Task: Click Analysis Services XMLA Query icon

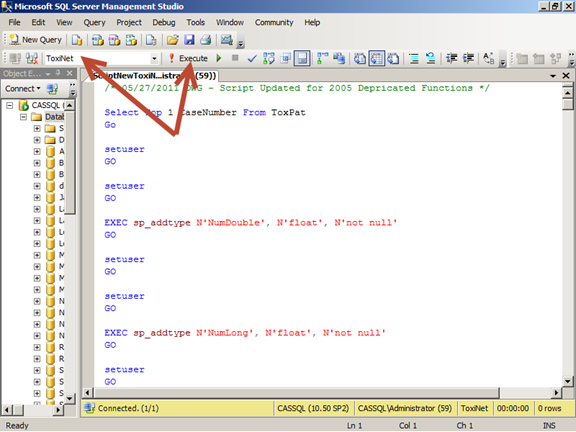Action: coord(131,40)
